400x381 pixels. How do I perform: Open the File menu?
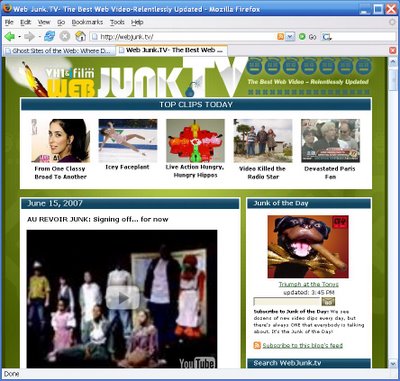(x=9, y=22)
